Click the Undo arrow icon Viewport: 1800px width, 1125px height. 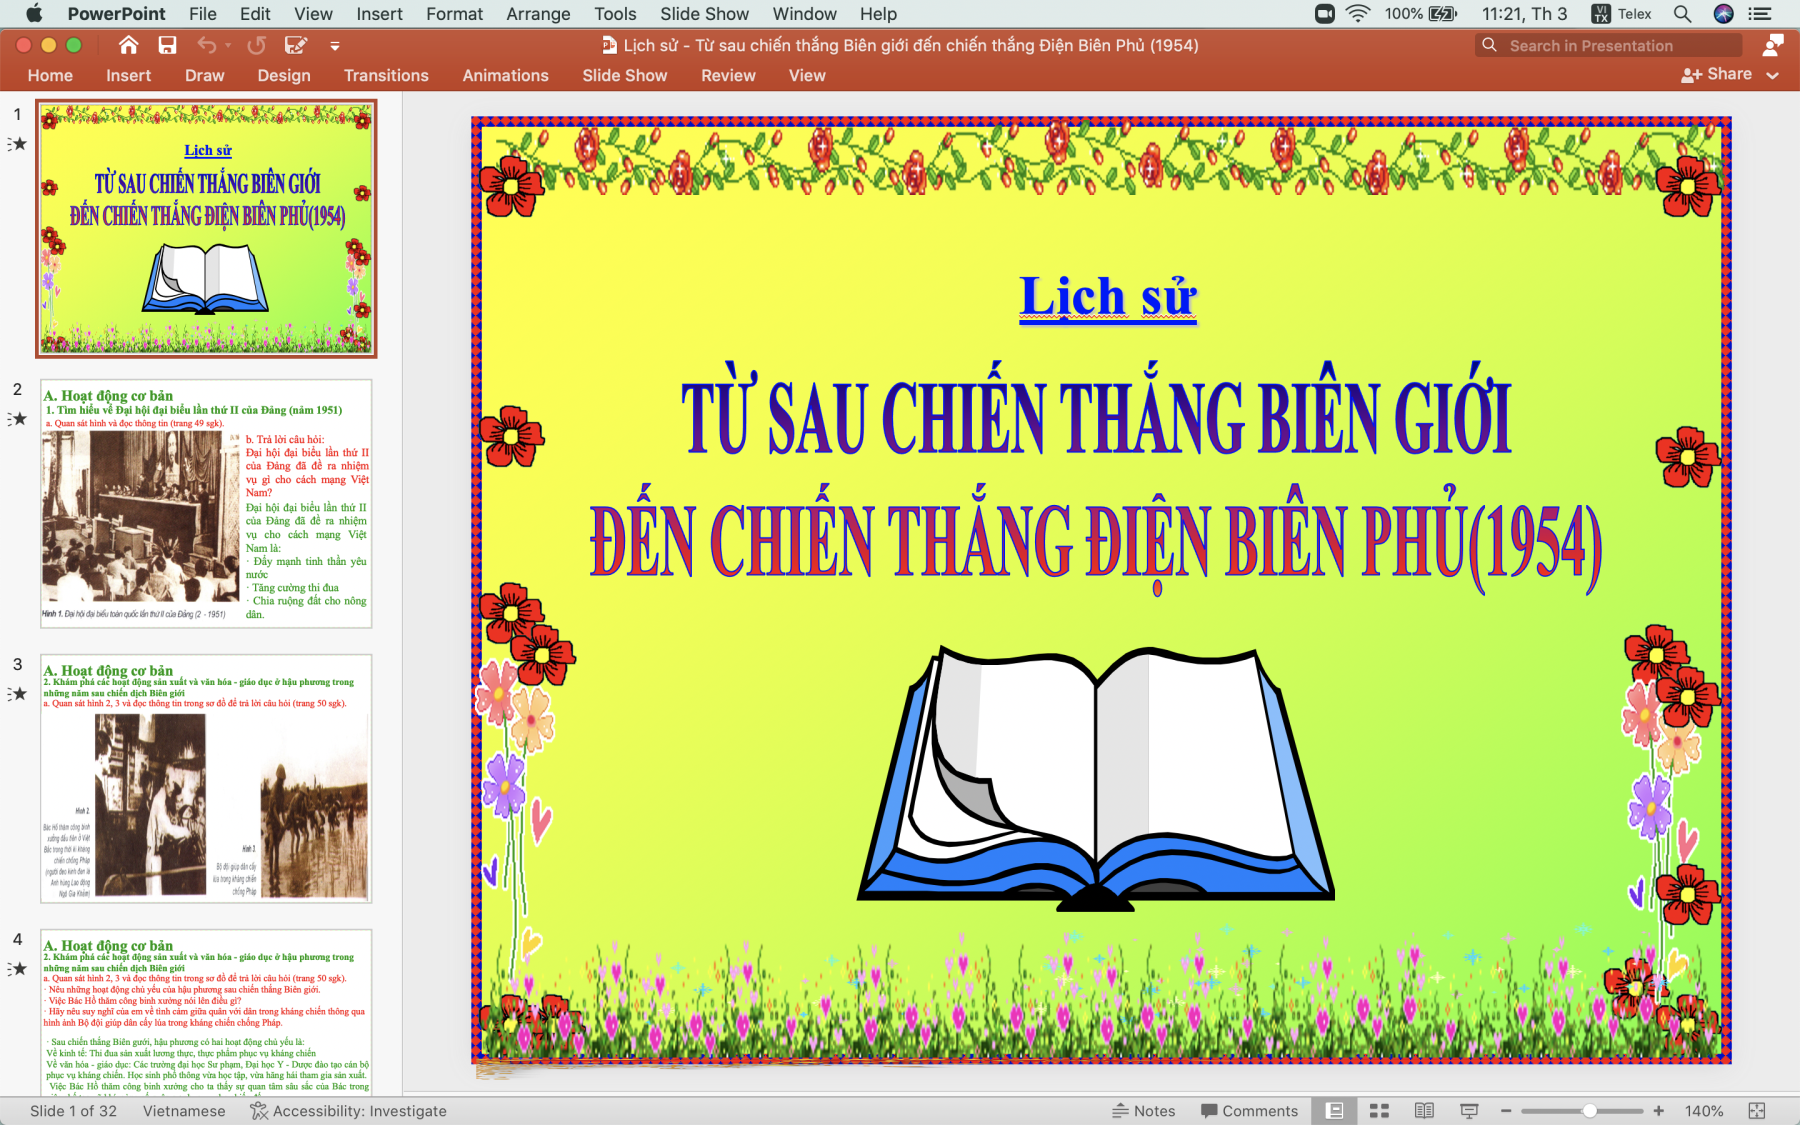207,45
